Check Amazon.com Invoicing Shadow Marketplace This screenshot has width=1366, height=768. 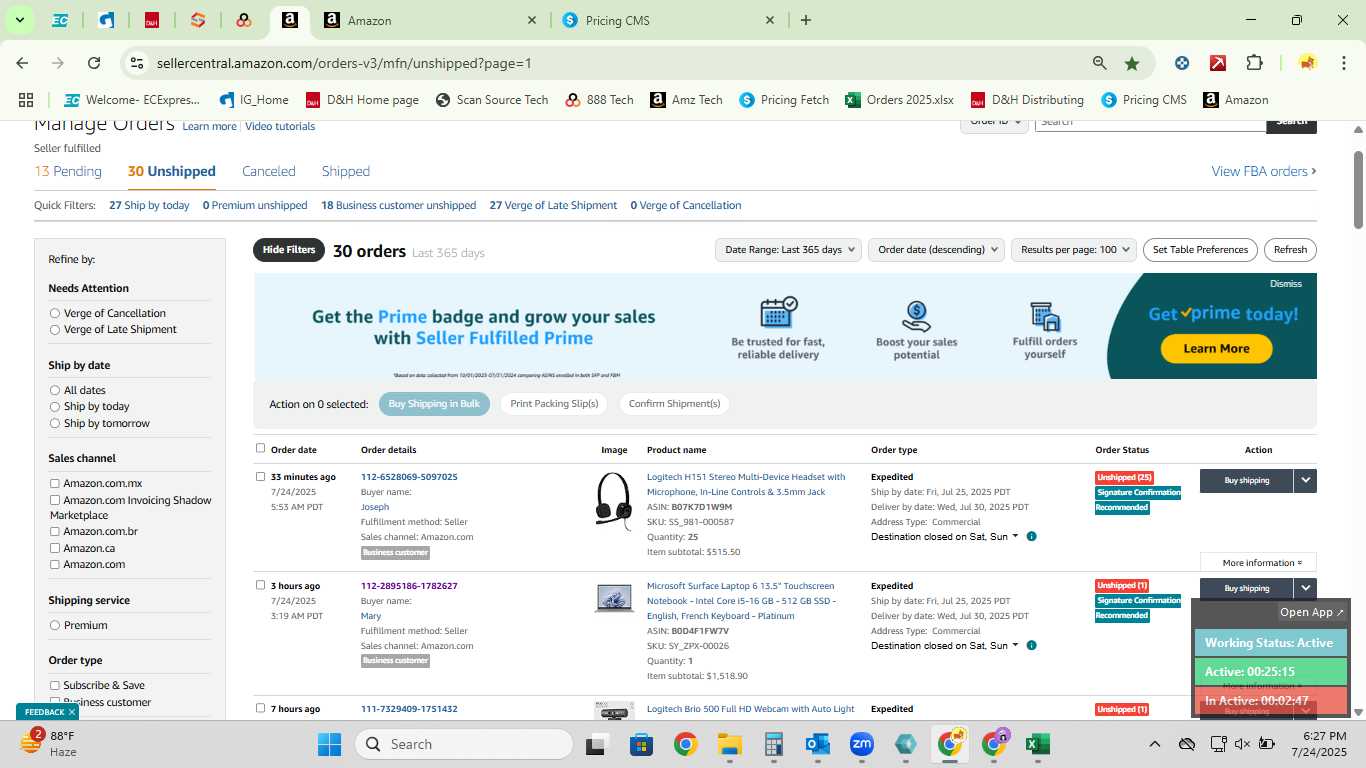[55, 500]
